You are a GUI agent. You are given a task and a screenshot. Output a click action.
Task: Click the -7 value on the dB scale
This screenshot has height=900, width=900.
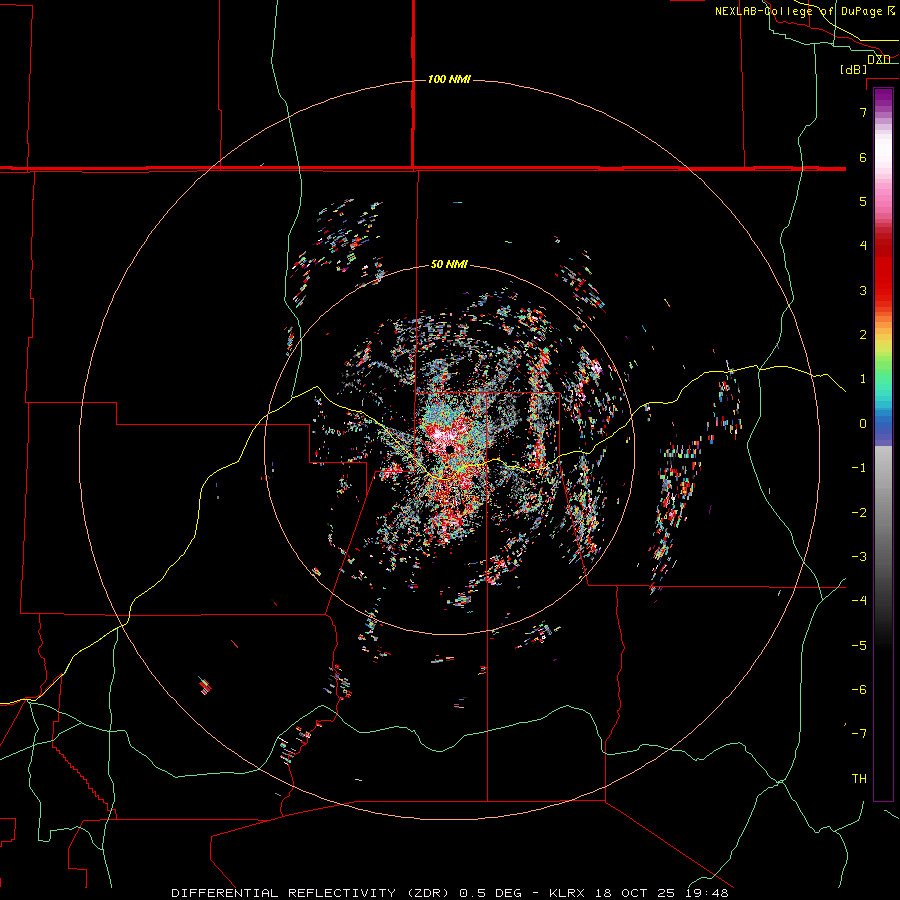click(x=859, y=734)
